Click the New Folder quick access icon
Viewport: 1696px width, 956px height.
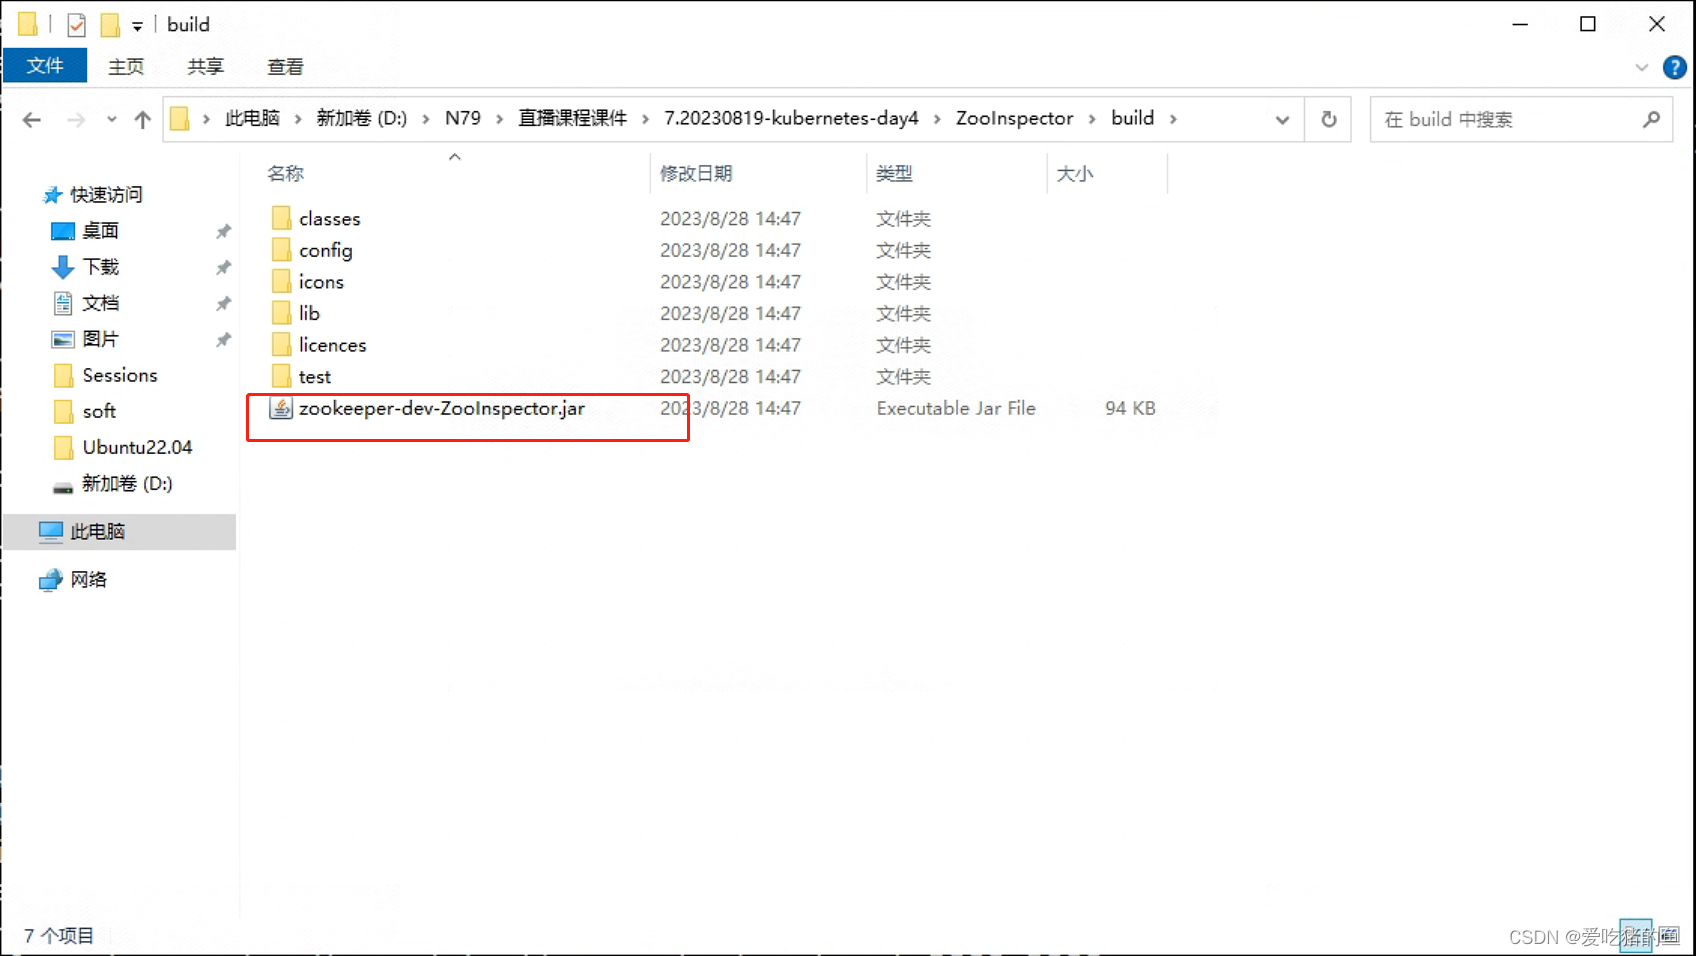[110, 25]
